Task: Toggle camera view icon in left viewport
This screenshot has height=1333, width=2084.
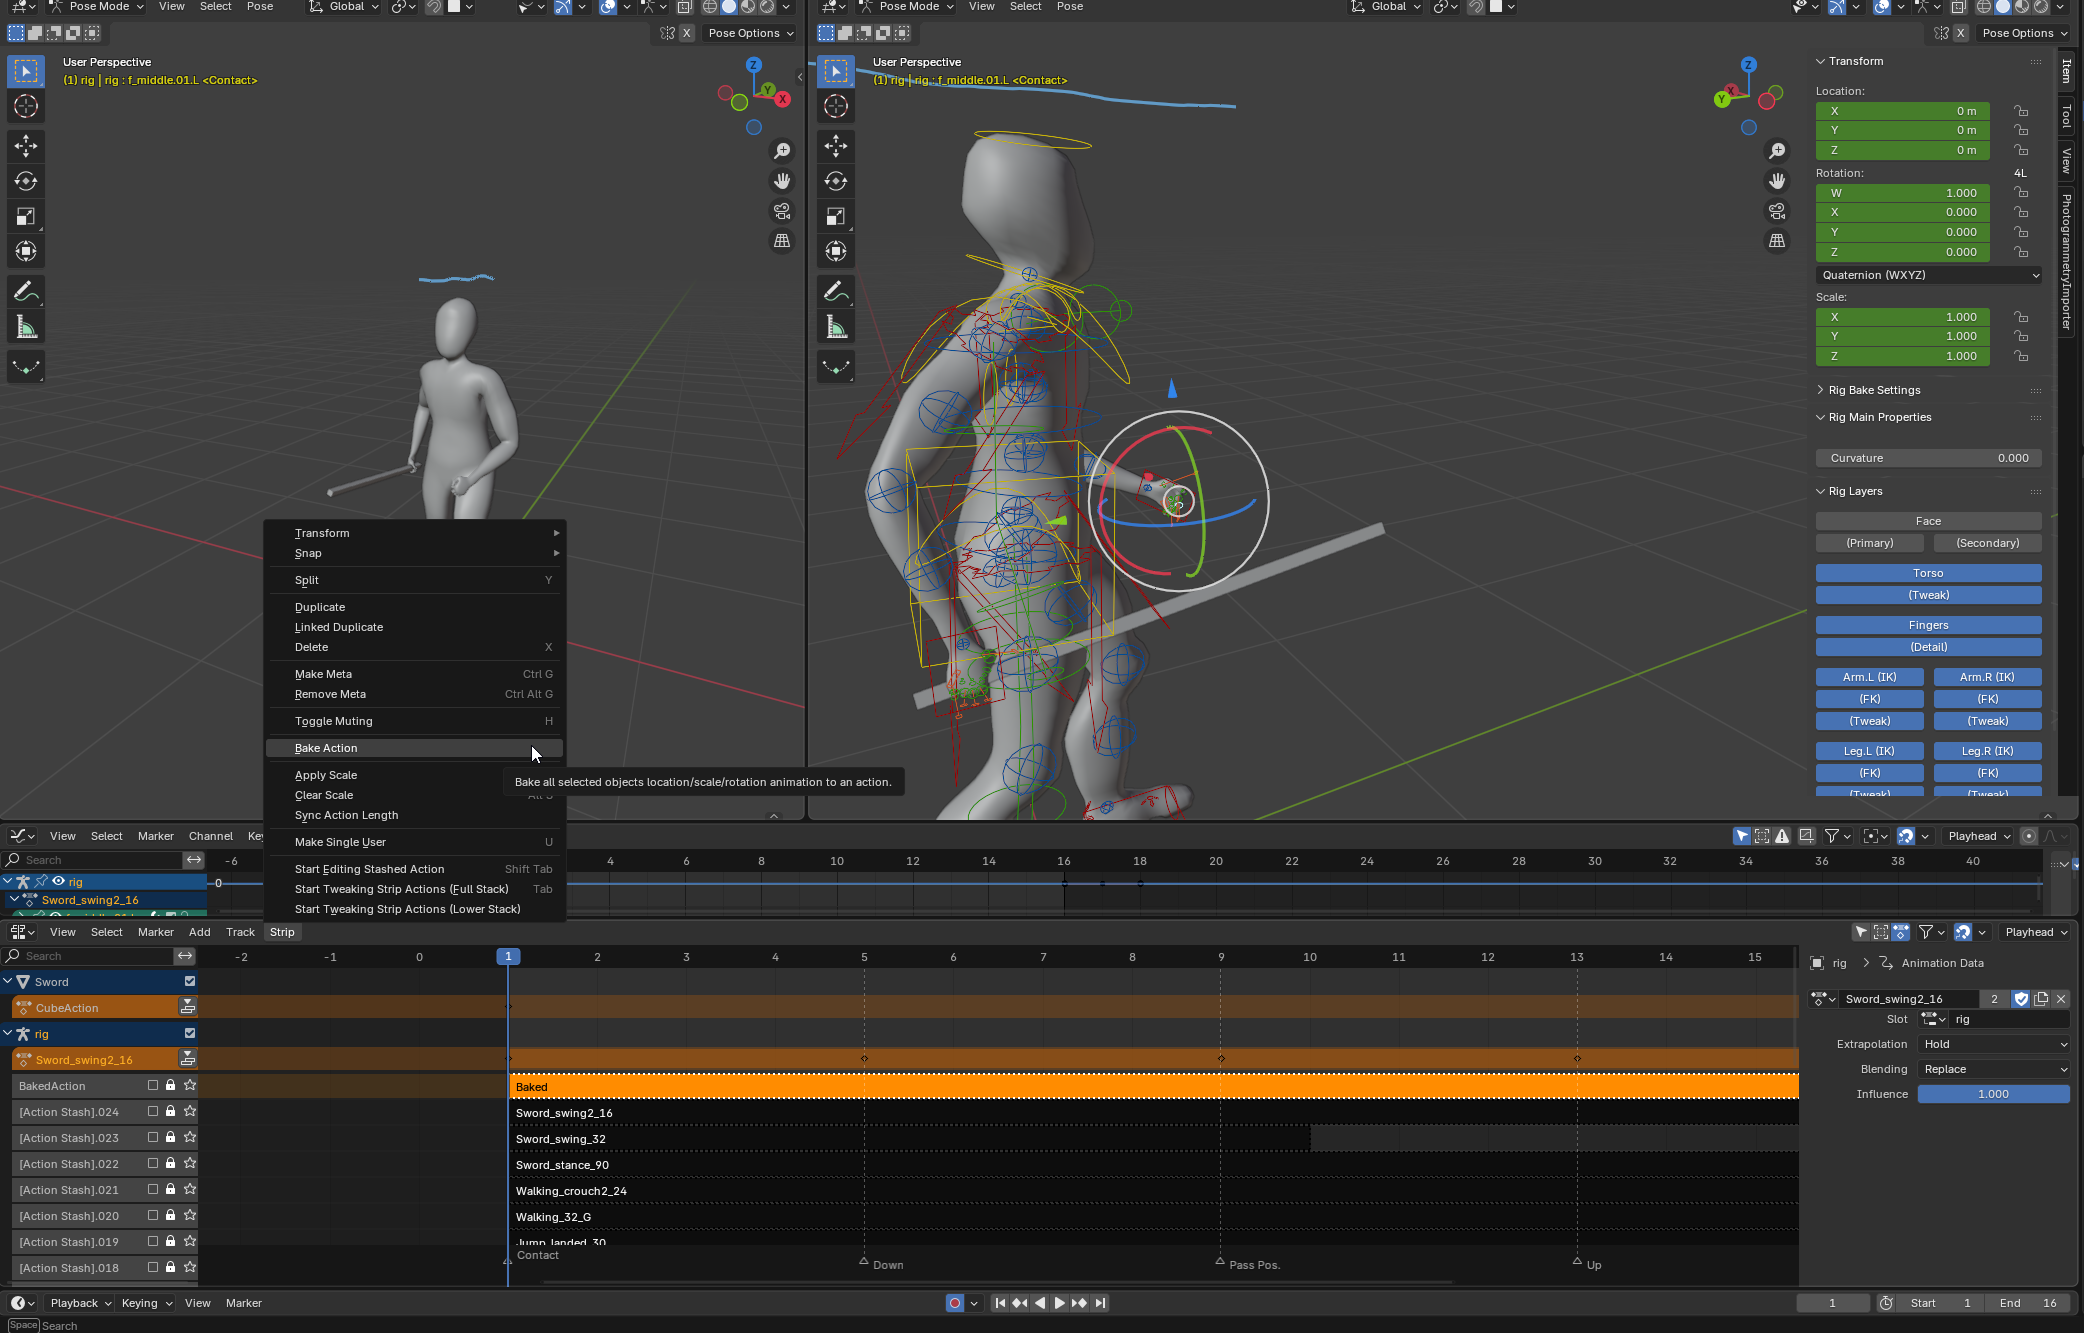Action: pyautogui.click(x=782, y=211)
